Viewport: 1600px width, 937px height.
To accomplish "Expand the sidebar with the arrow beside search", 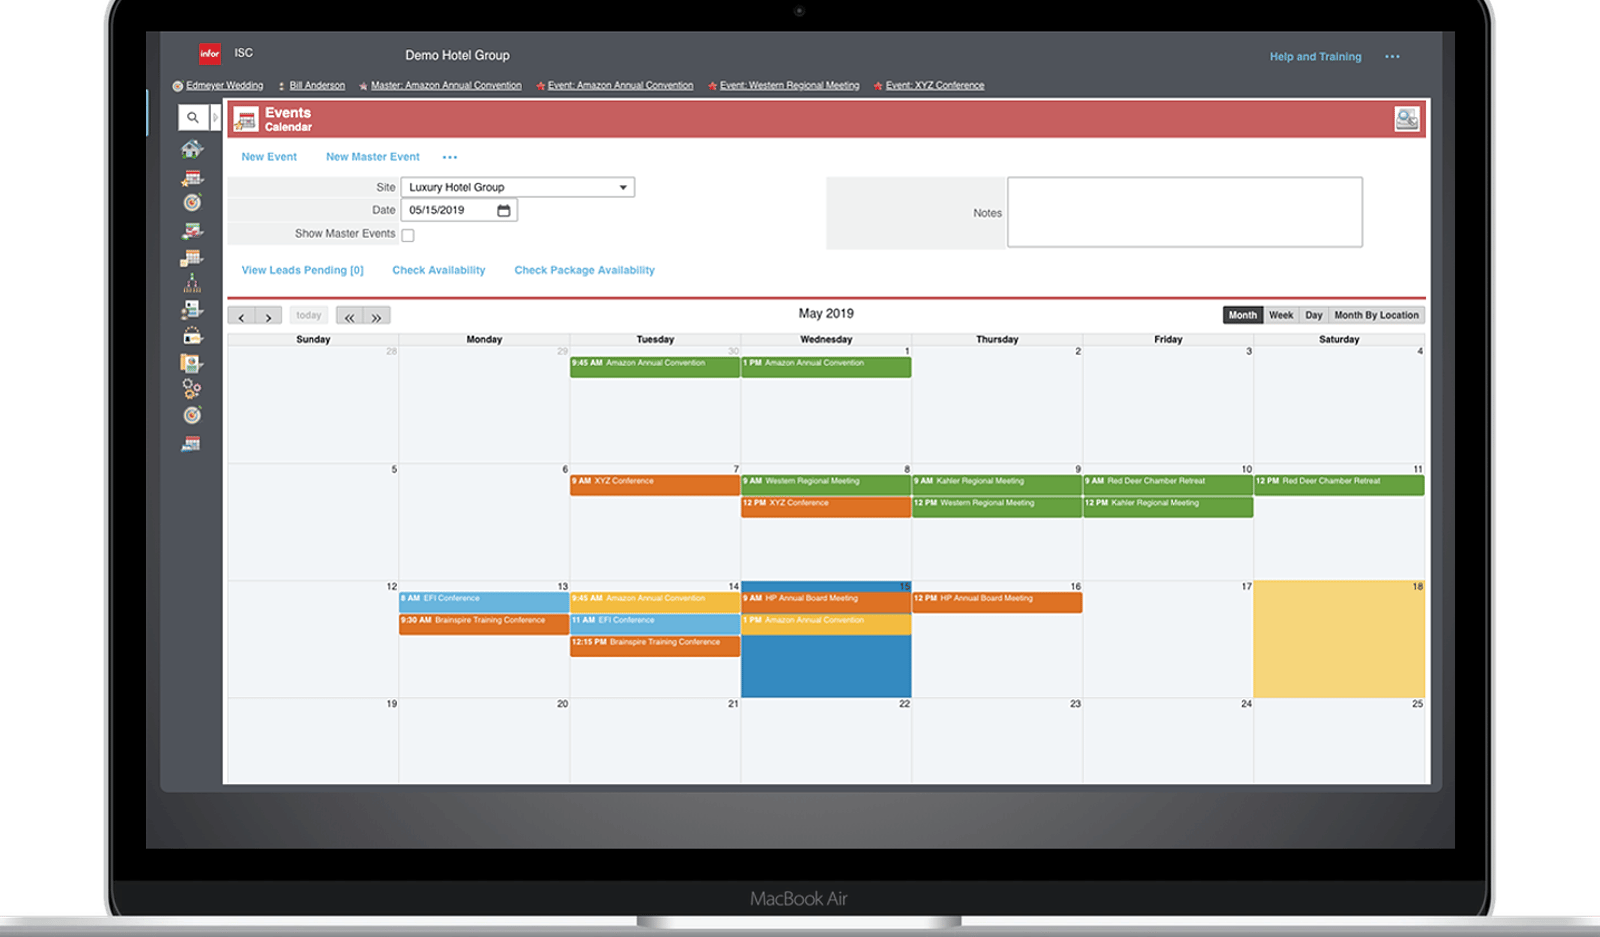I will click(215, 117).
